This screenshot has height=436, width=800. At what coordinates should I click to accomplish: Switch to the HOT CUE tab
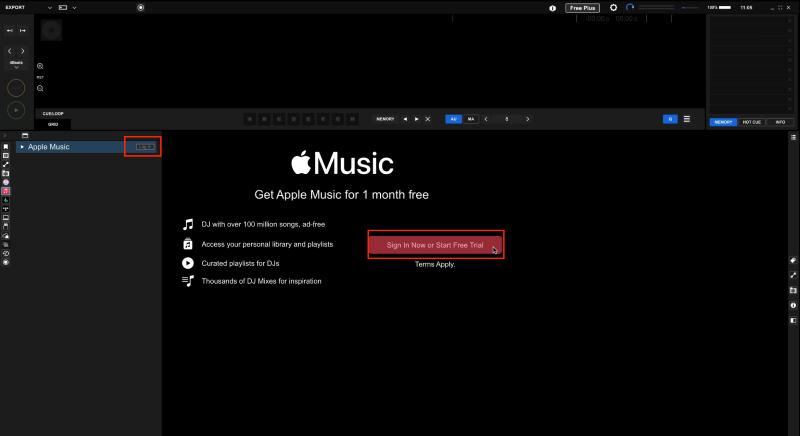pos(752,122)
